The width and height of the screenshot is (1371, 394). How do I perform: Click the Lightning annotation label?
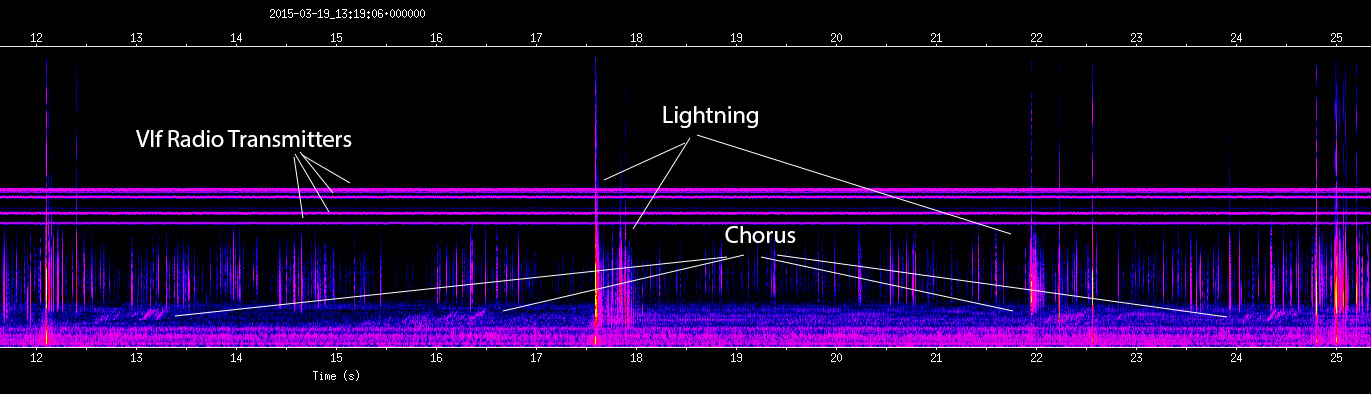[710, 116]
